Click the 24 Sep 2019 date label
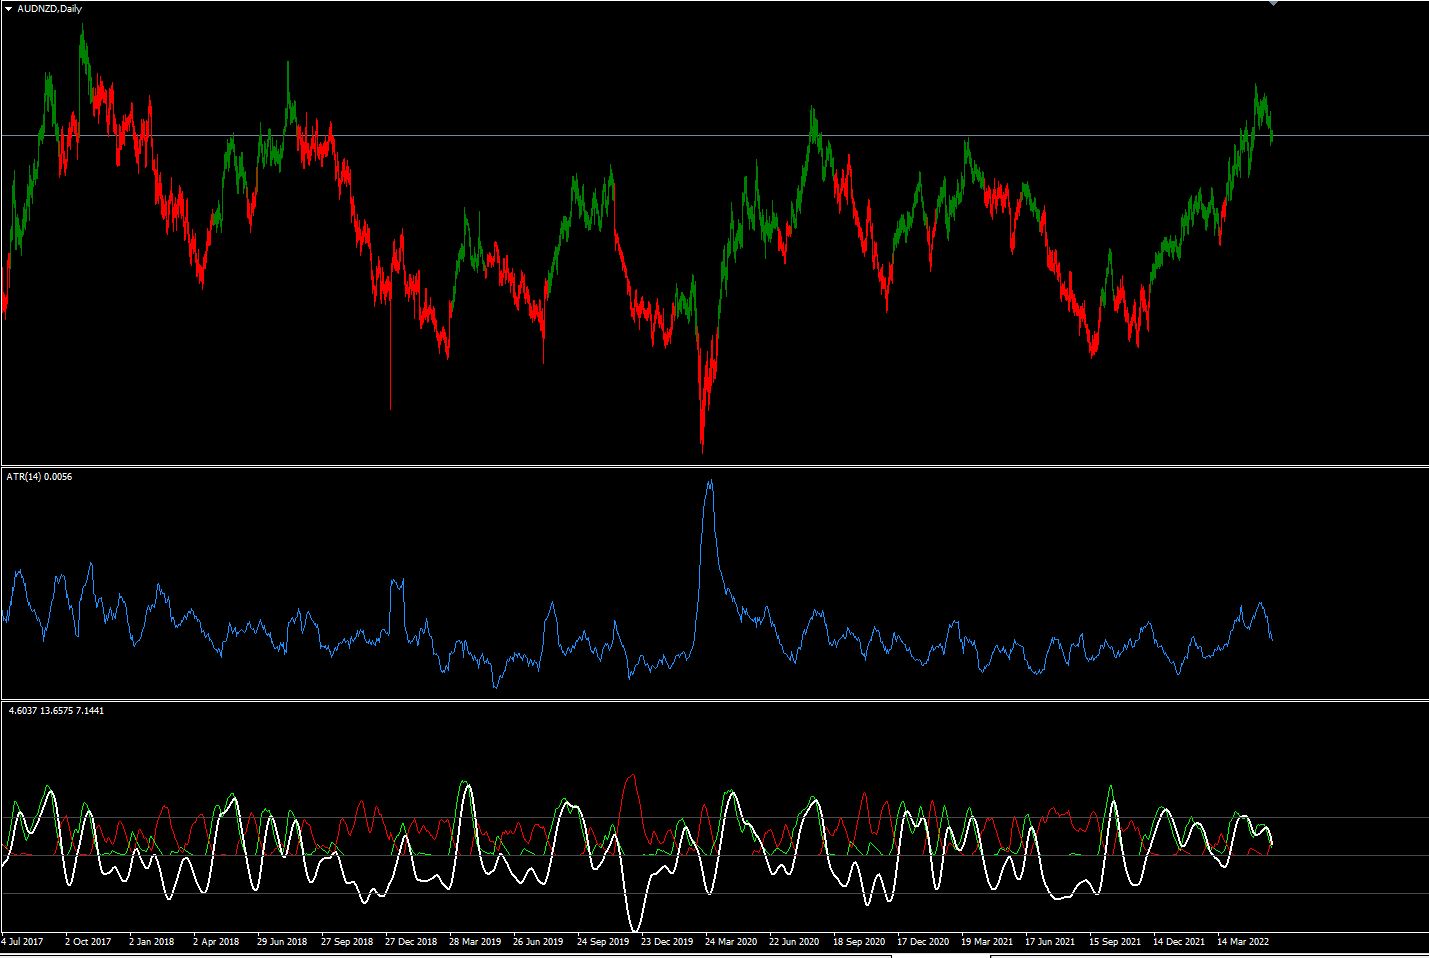Image resolution: width=1429 pixels, height=958 pixels. [603, 941]
